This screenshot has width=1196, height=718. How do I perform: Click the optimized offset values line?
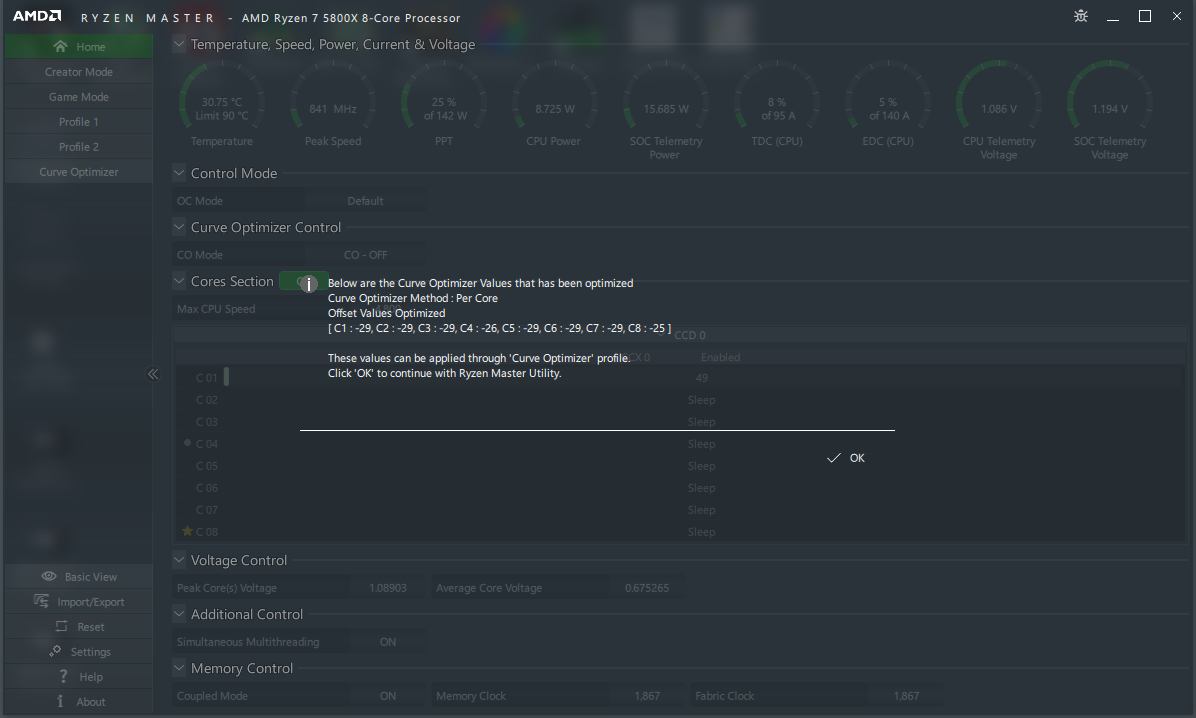500,328
